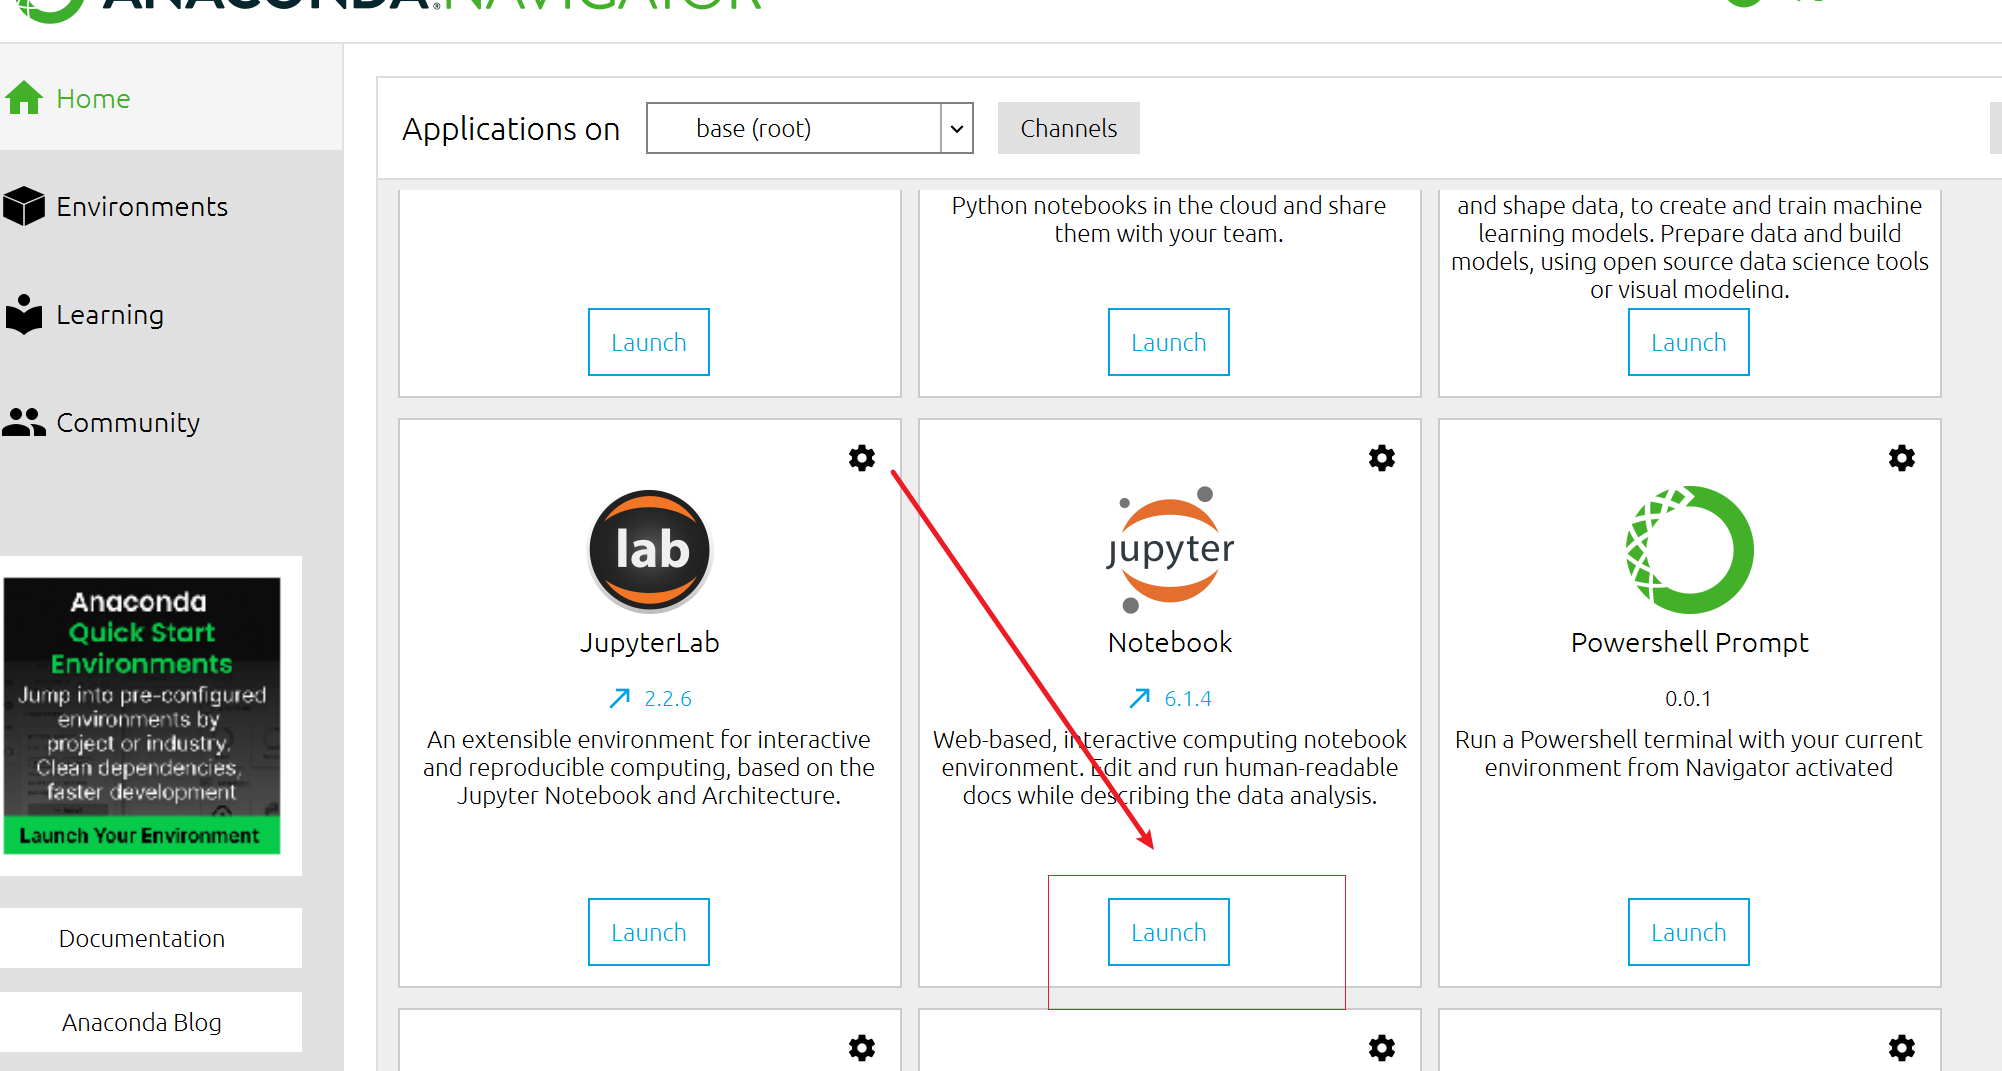
Task: Launch the cloud notebooks application card
Action: (1169, 342)
